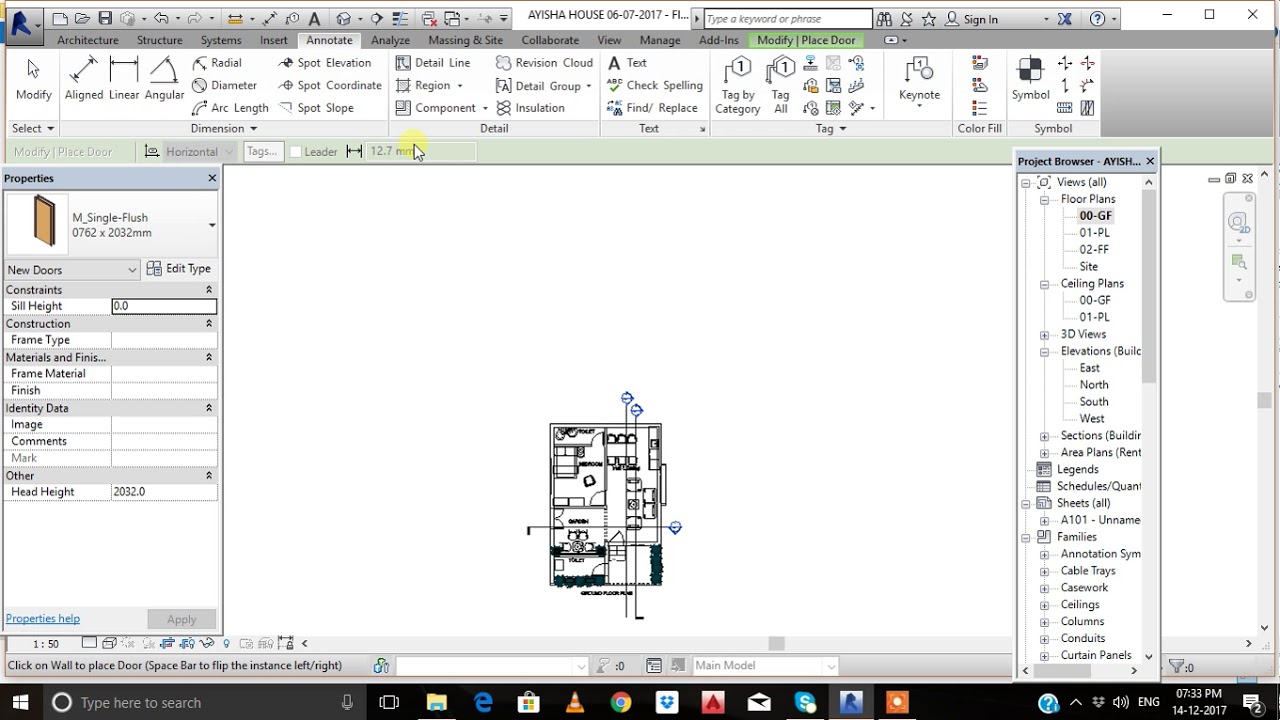
Task: Click Tag by Category tool
Action: tap(737, 86)
